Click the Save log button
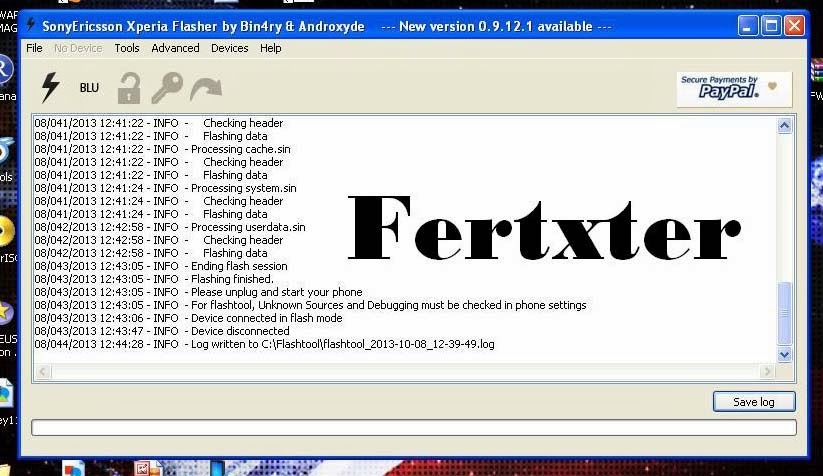The width and height of the screenshot is (823, 476). (754, 402)
